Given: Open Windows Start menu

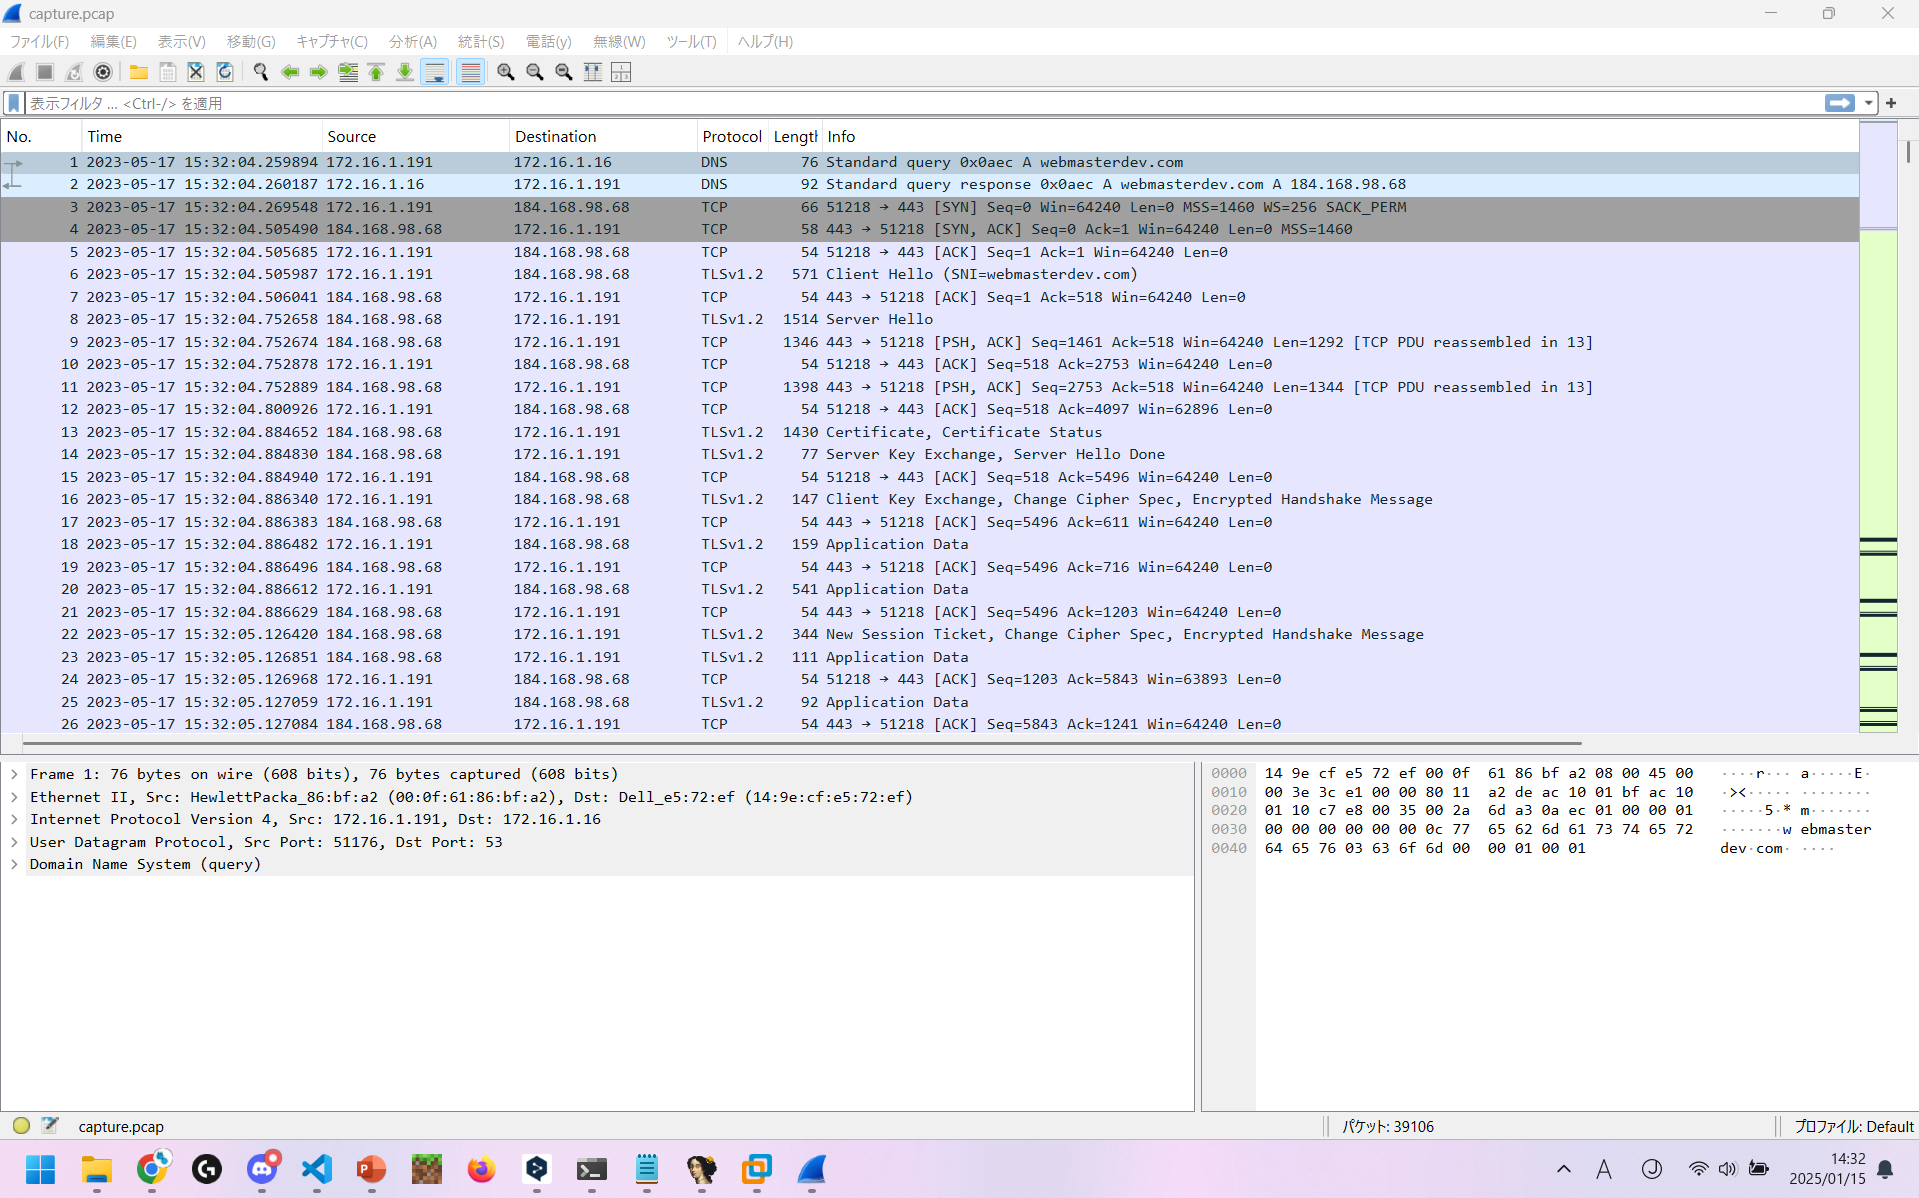Looking at the screenshot, I should coord(41,1169).
